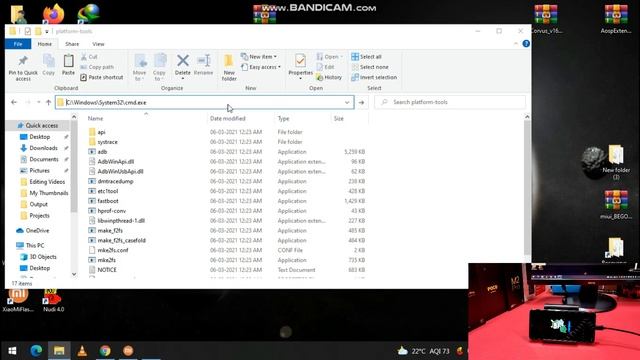Viewport: 640px width, 360px height.
Task: Open Pictures in navigation pane
Action: click(39, 171)
